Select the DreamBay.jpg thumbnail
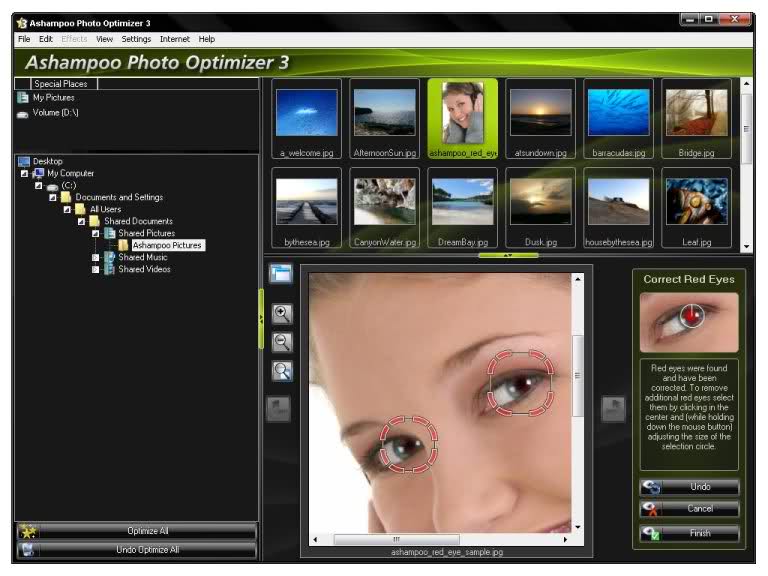 point(463,208)
